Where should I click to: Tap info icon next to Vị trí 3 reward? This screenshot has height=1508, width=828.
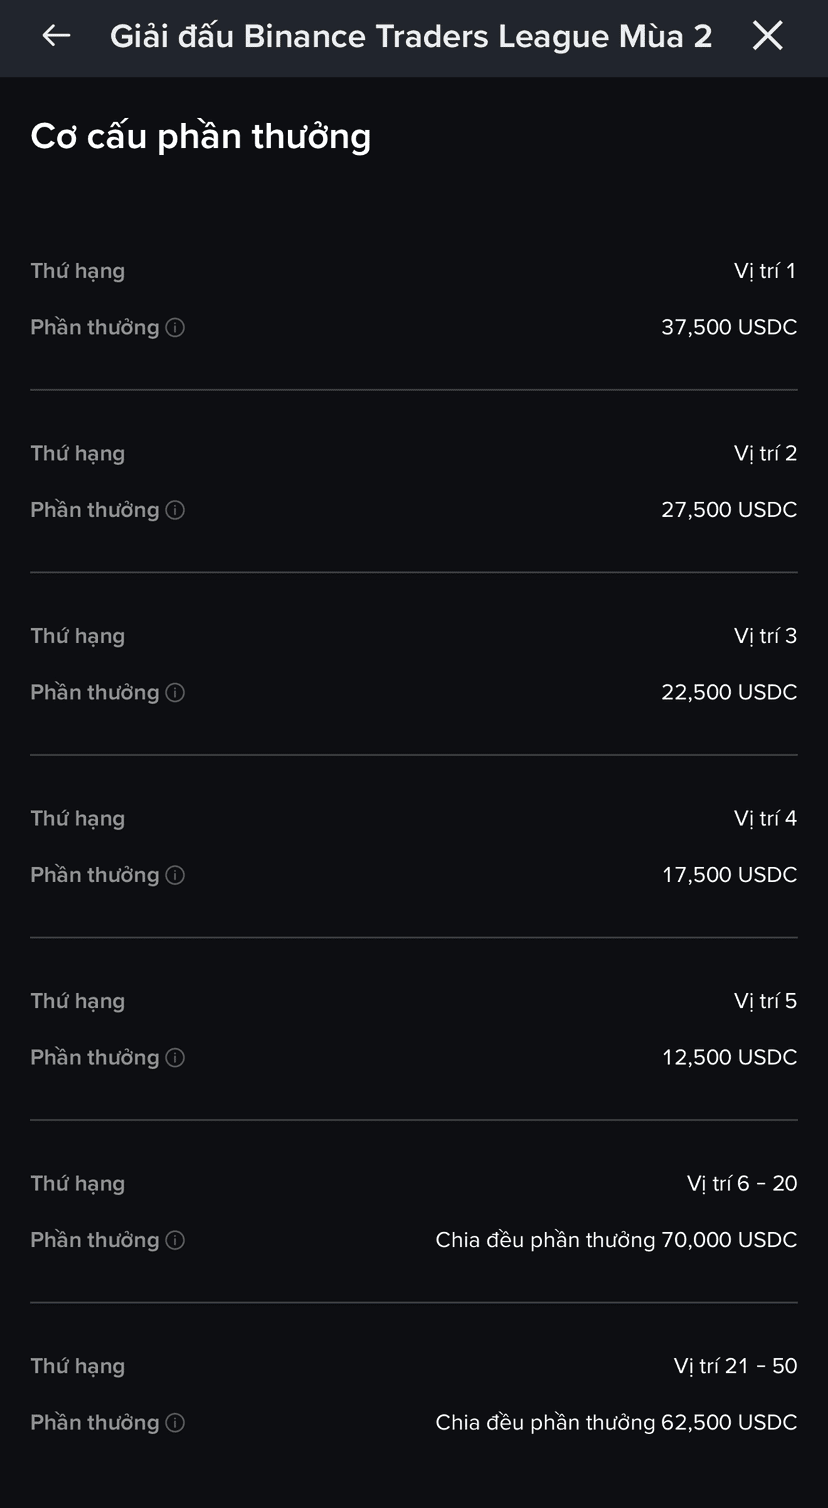[175, 693]
